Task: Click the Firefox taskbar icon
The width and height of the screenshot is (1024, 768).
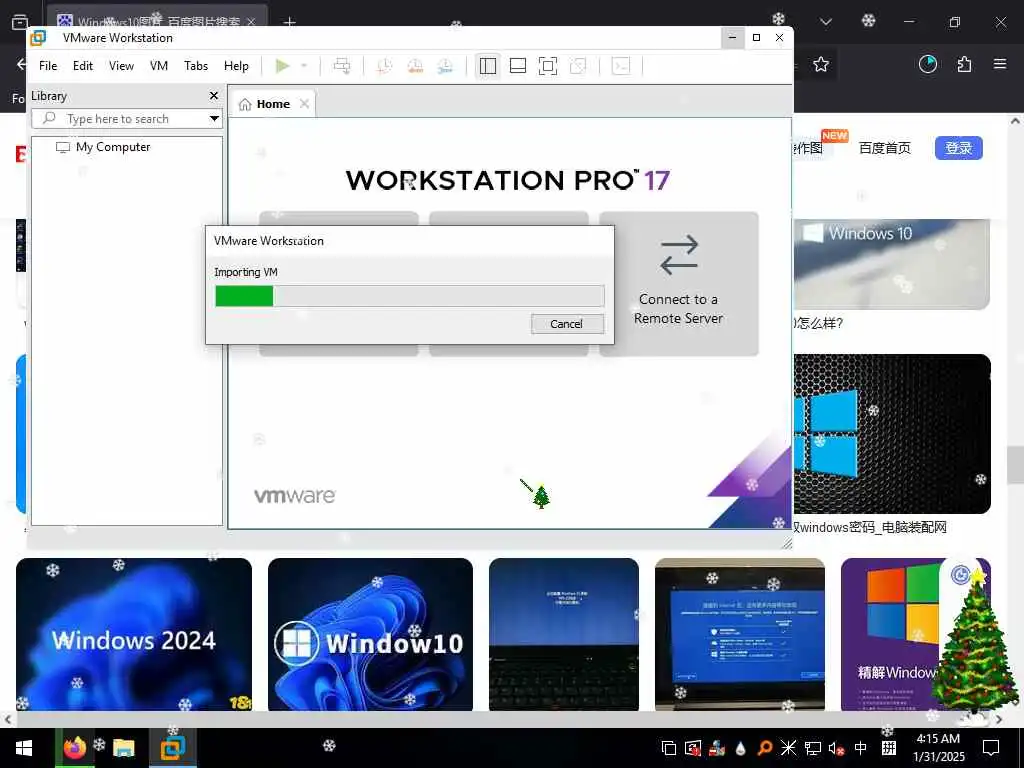Action: coord(74,748)
